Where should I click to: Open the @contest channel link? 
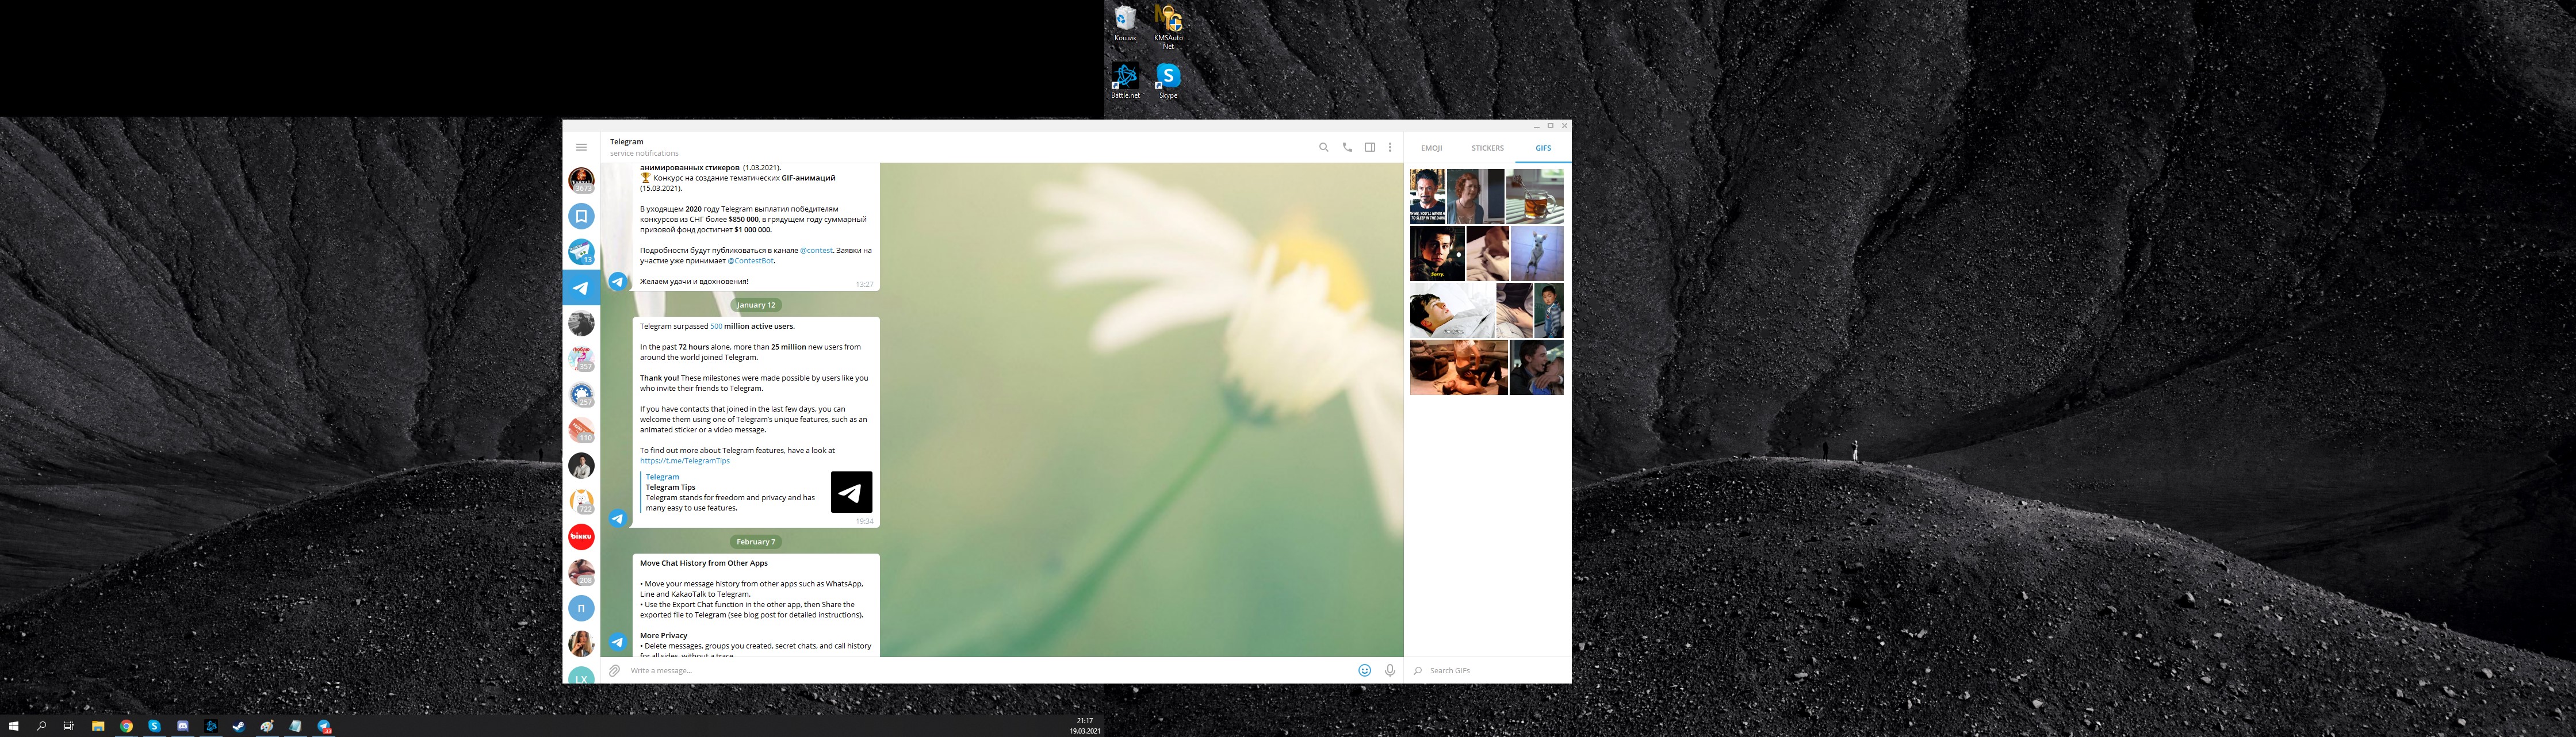(816, 250)
